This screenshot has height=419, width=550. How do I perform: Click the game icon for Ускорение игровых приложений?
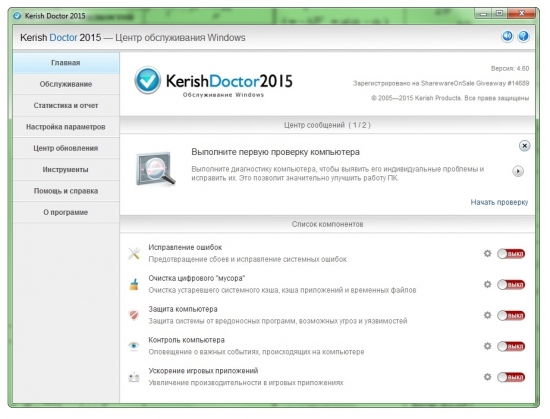134,377
